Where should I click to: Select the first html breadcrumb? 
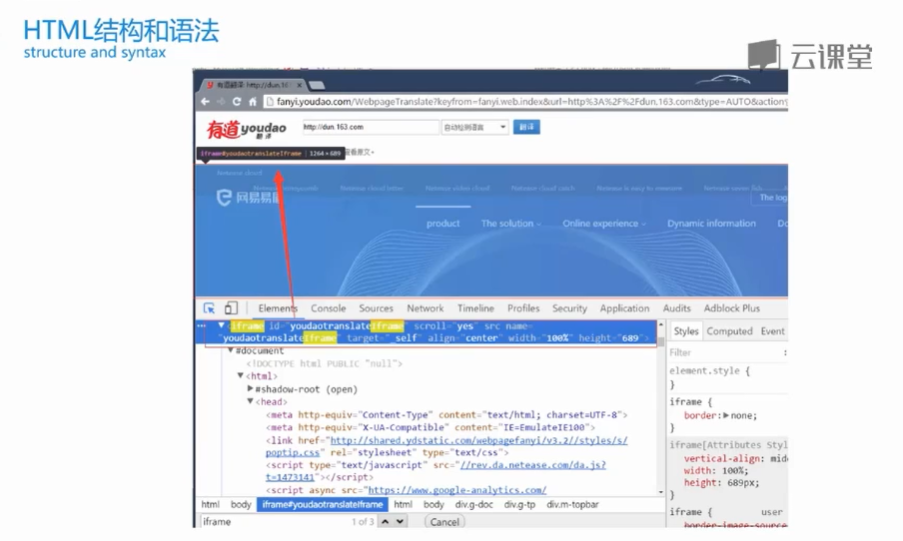[x=210, y=505]
